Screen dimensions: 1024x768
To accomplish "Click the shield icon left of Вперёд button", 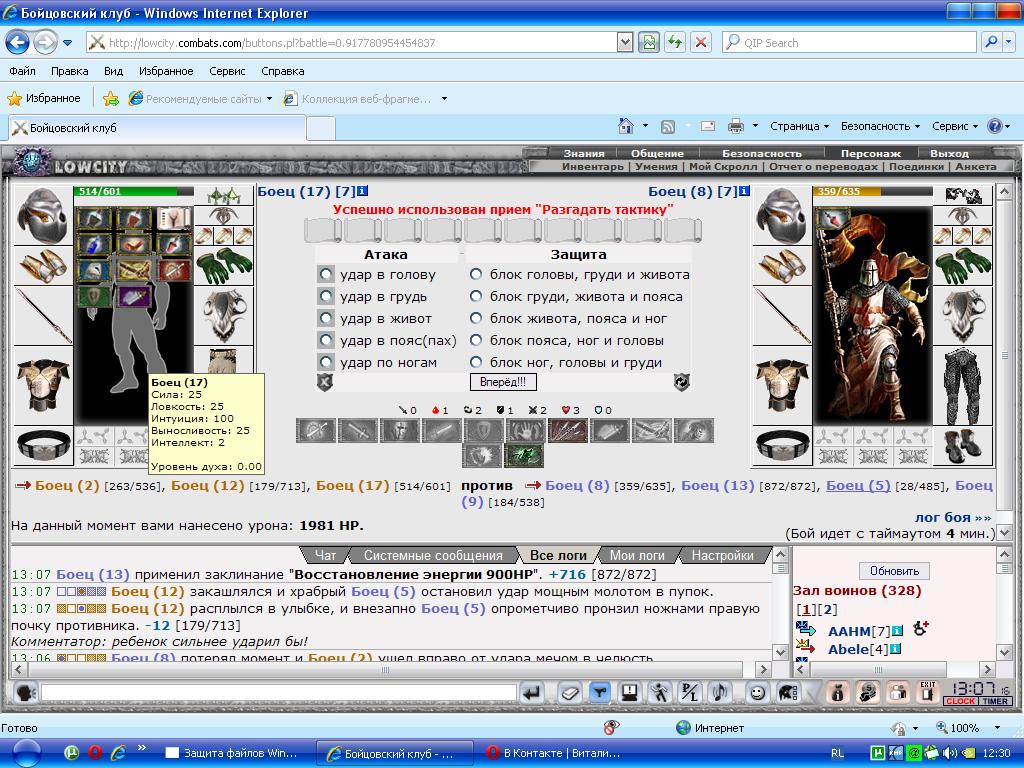I will click(325, 382).
